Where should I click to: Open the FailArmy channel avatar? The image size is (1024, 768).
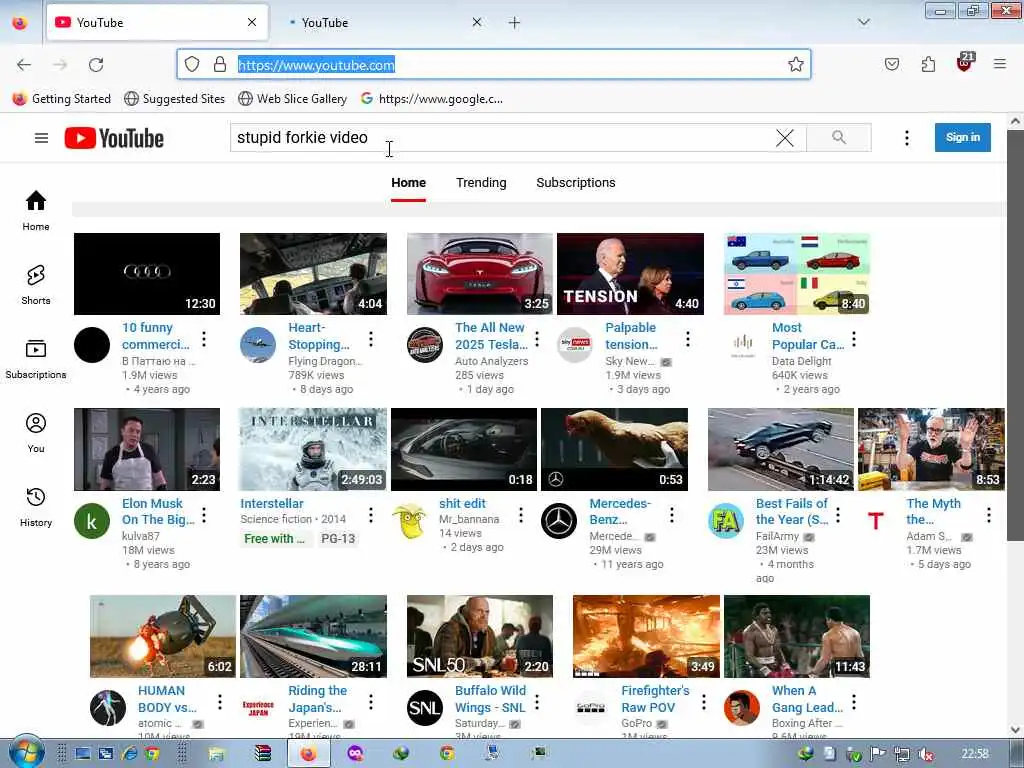point(726,521)
